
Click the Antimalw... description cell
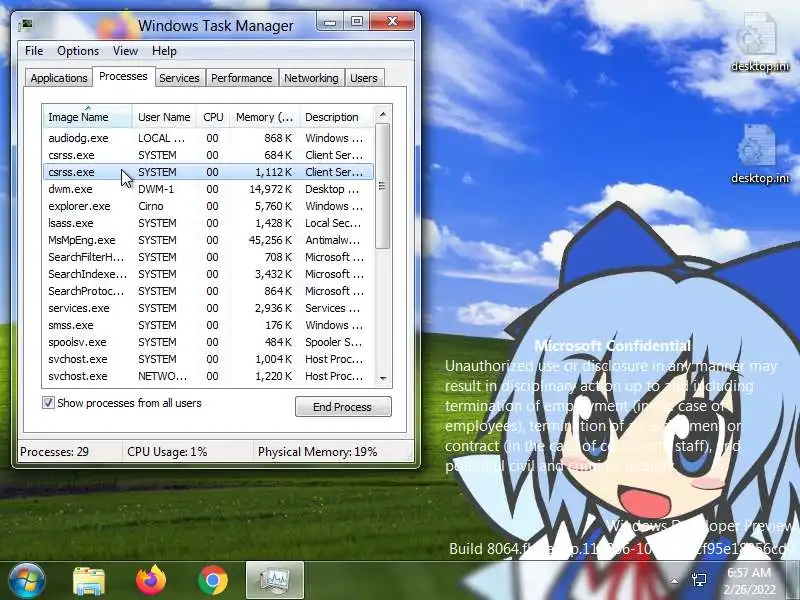[x=333, y=240]
